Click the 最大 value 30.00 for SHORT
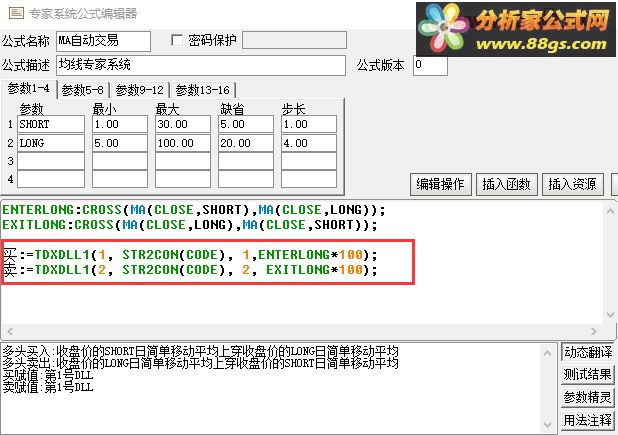Screen dimensions: 618x435 coord(183,124)
